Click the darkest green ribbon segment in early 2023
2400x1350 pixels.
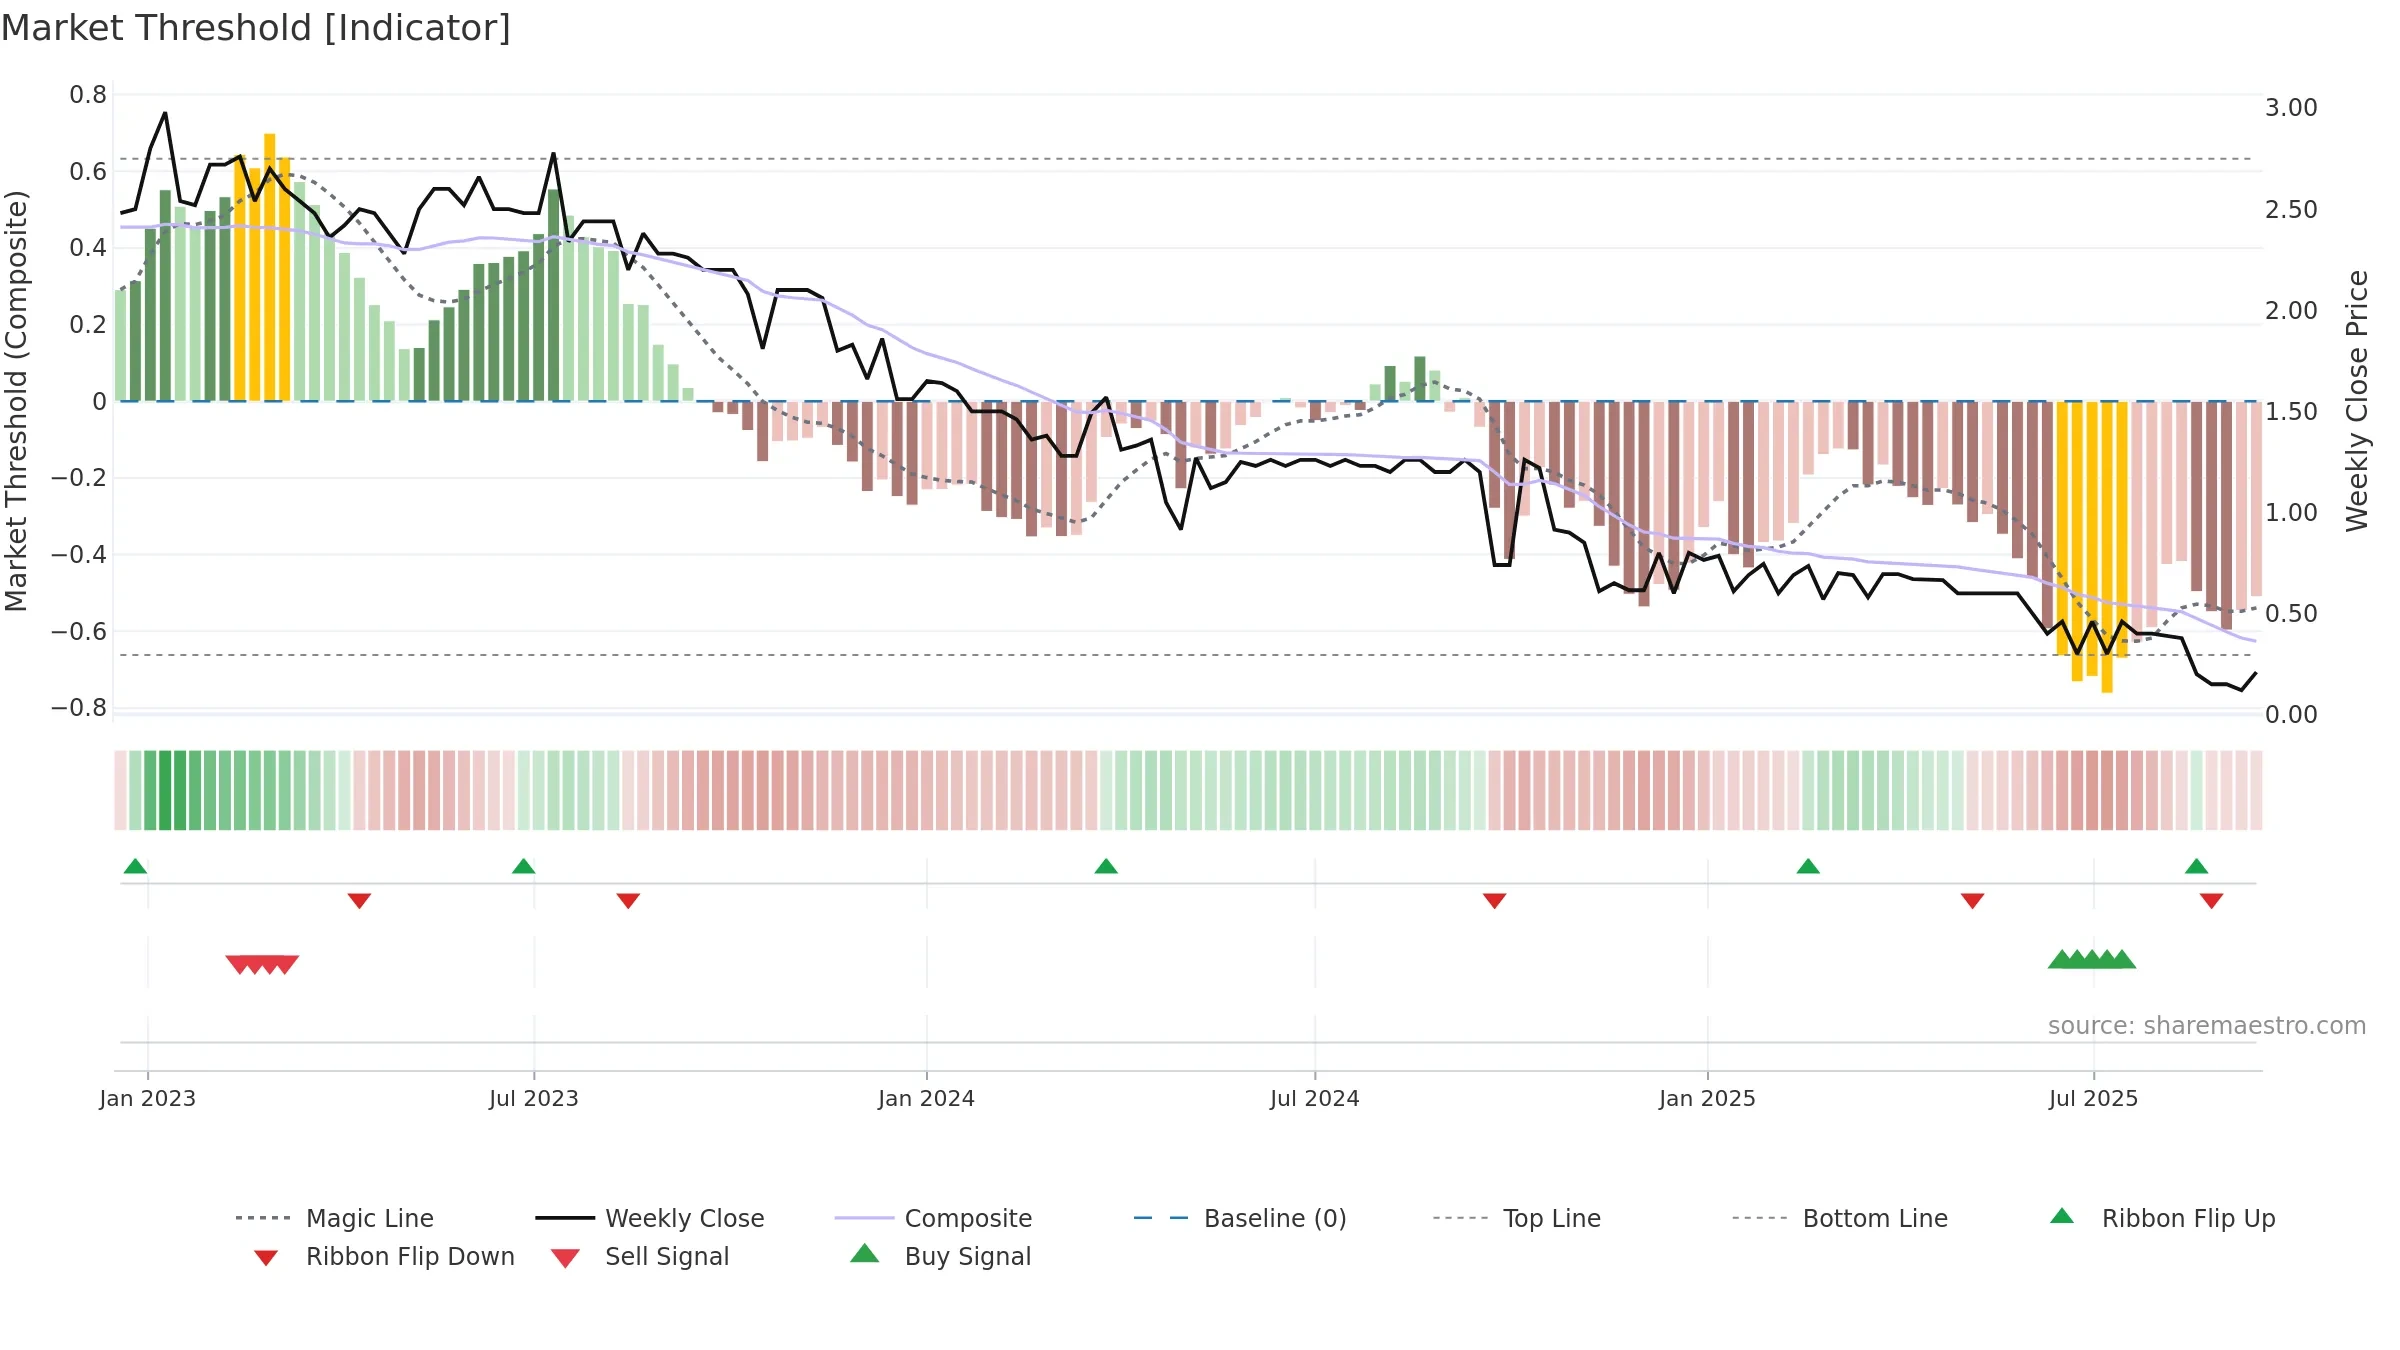pos(165,790)
